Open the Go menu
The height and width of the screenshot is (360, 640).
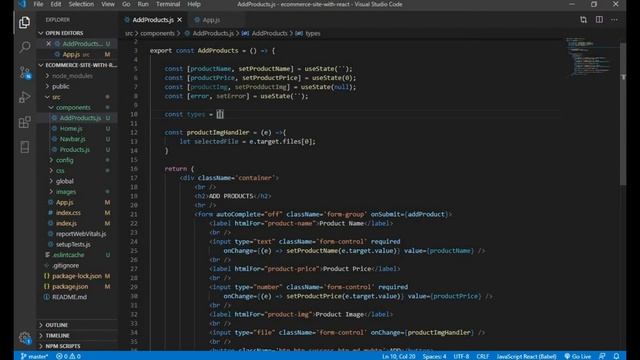click(x=126, y=4)
